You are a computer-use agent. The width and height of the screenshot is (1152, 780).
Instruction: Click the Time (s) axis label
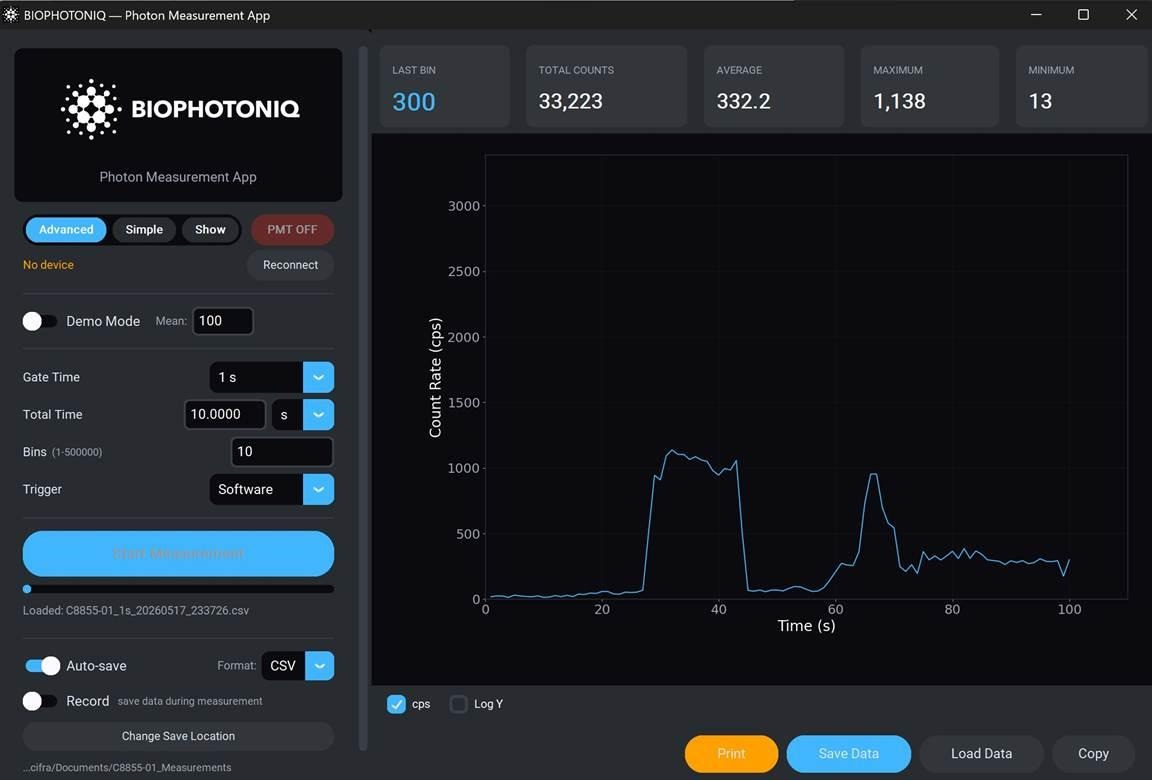pyautogui.click(x=806, y=626)
